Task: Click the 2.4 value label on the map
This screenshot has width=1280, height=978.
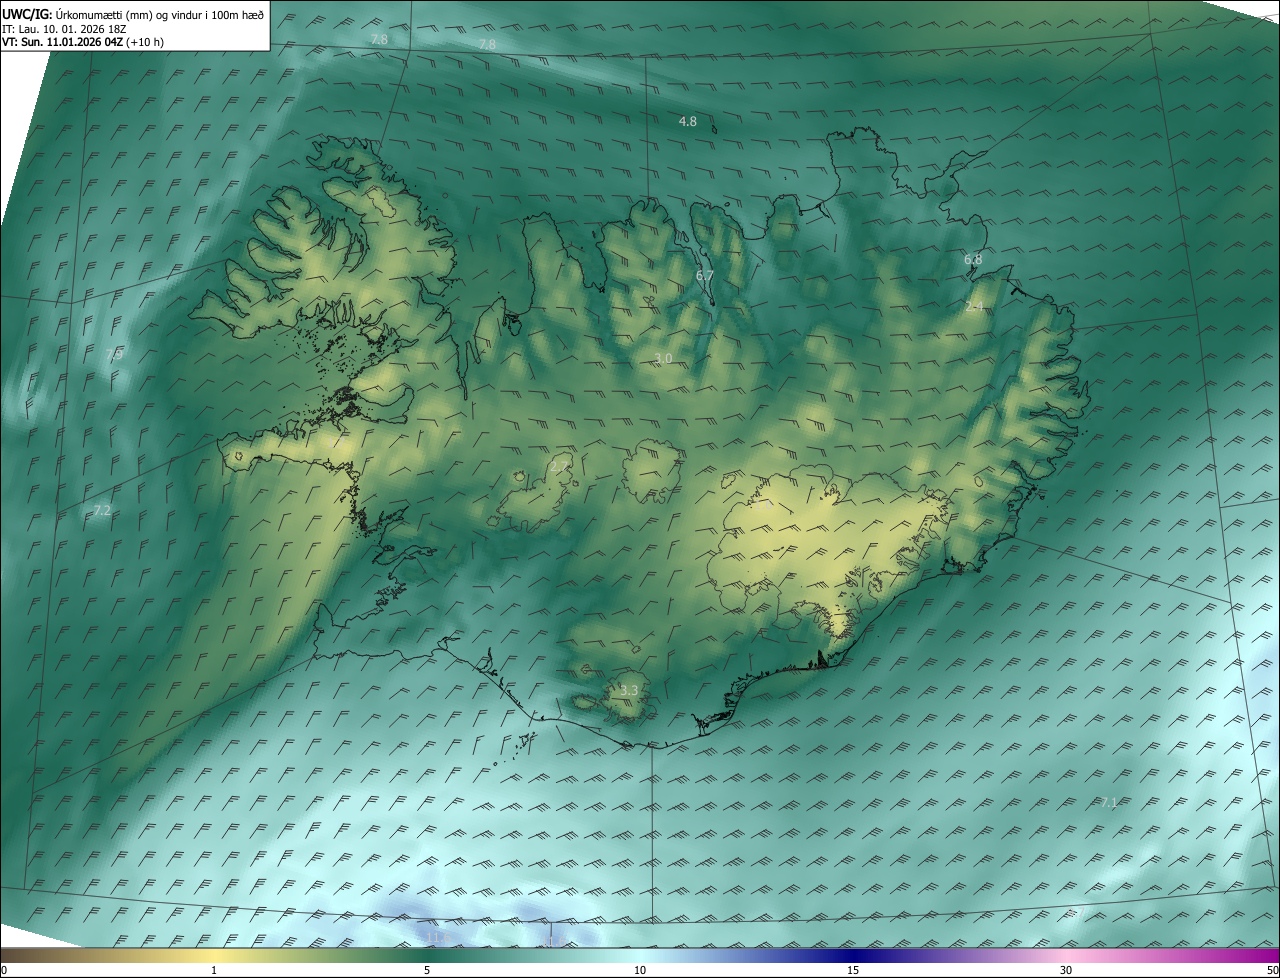Action: coord(974,307)
